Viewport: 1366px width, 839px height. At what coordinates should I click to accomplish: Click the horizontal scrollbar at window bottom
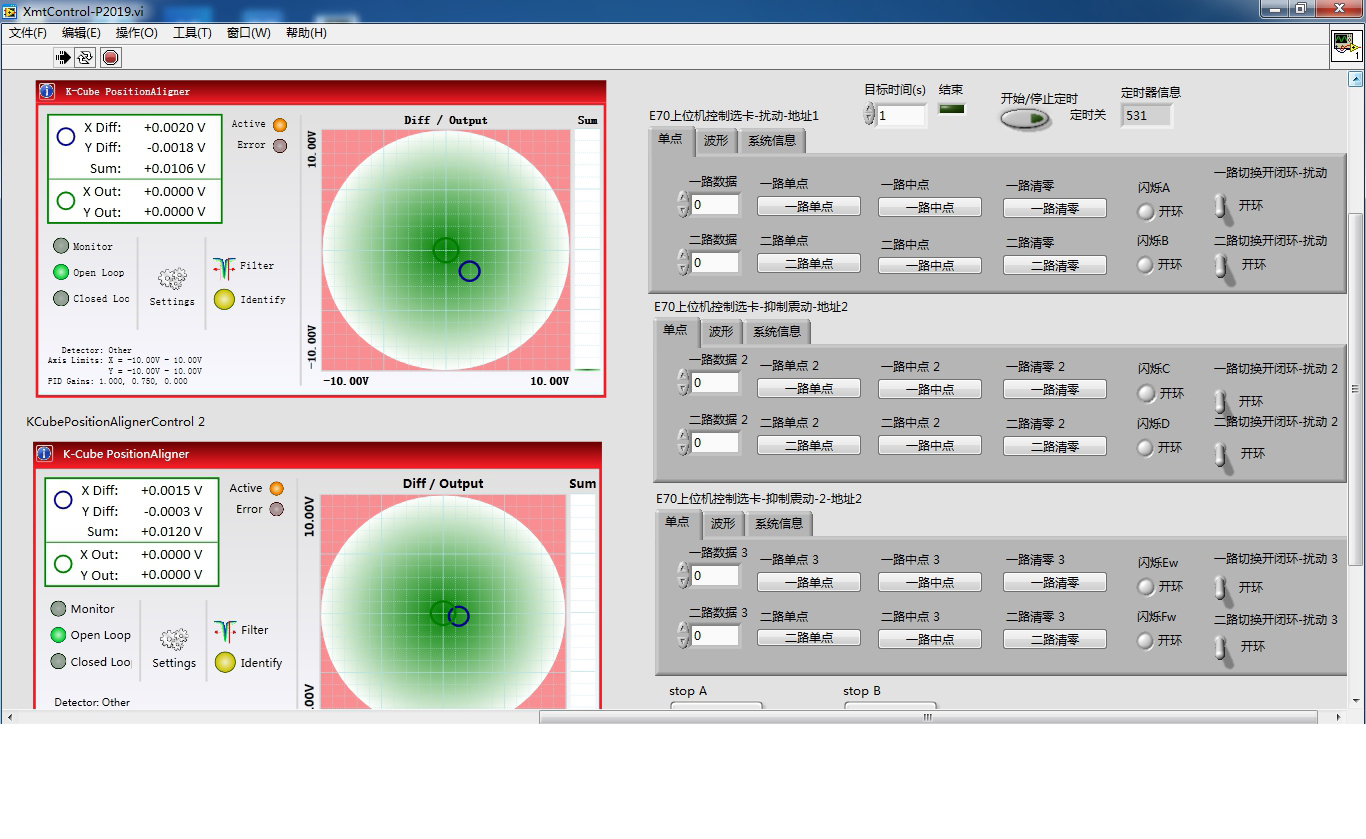click(928, 717)
